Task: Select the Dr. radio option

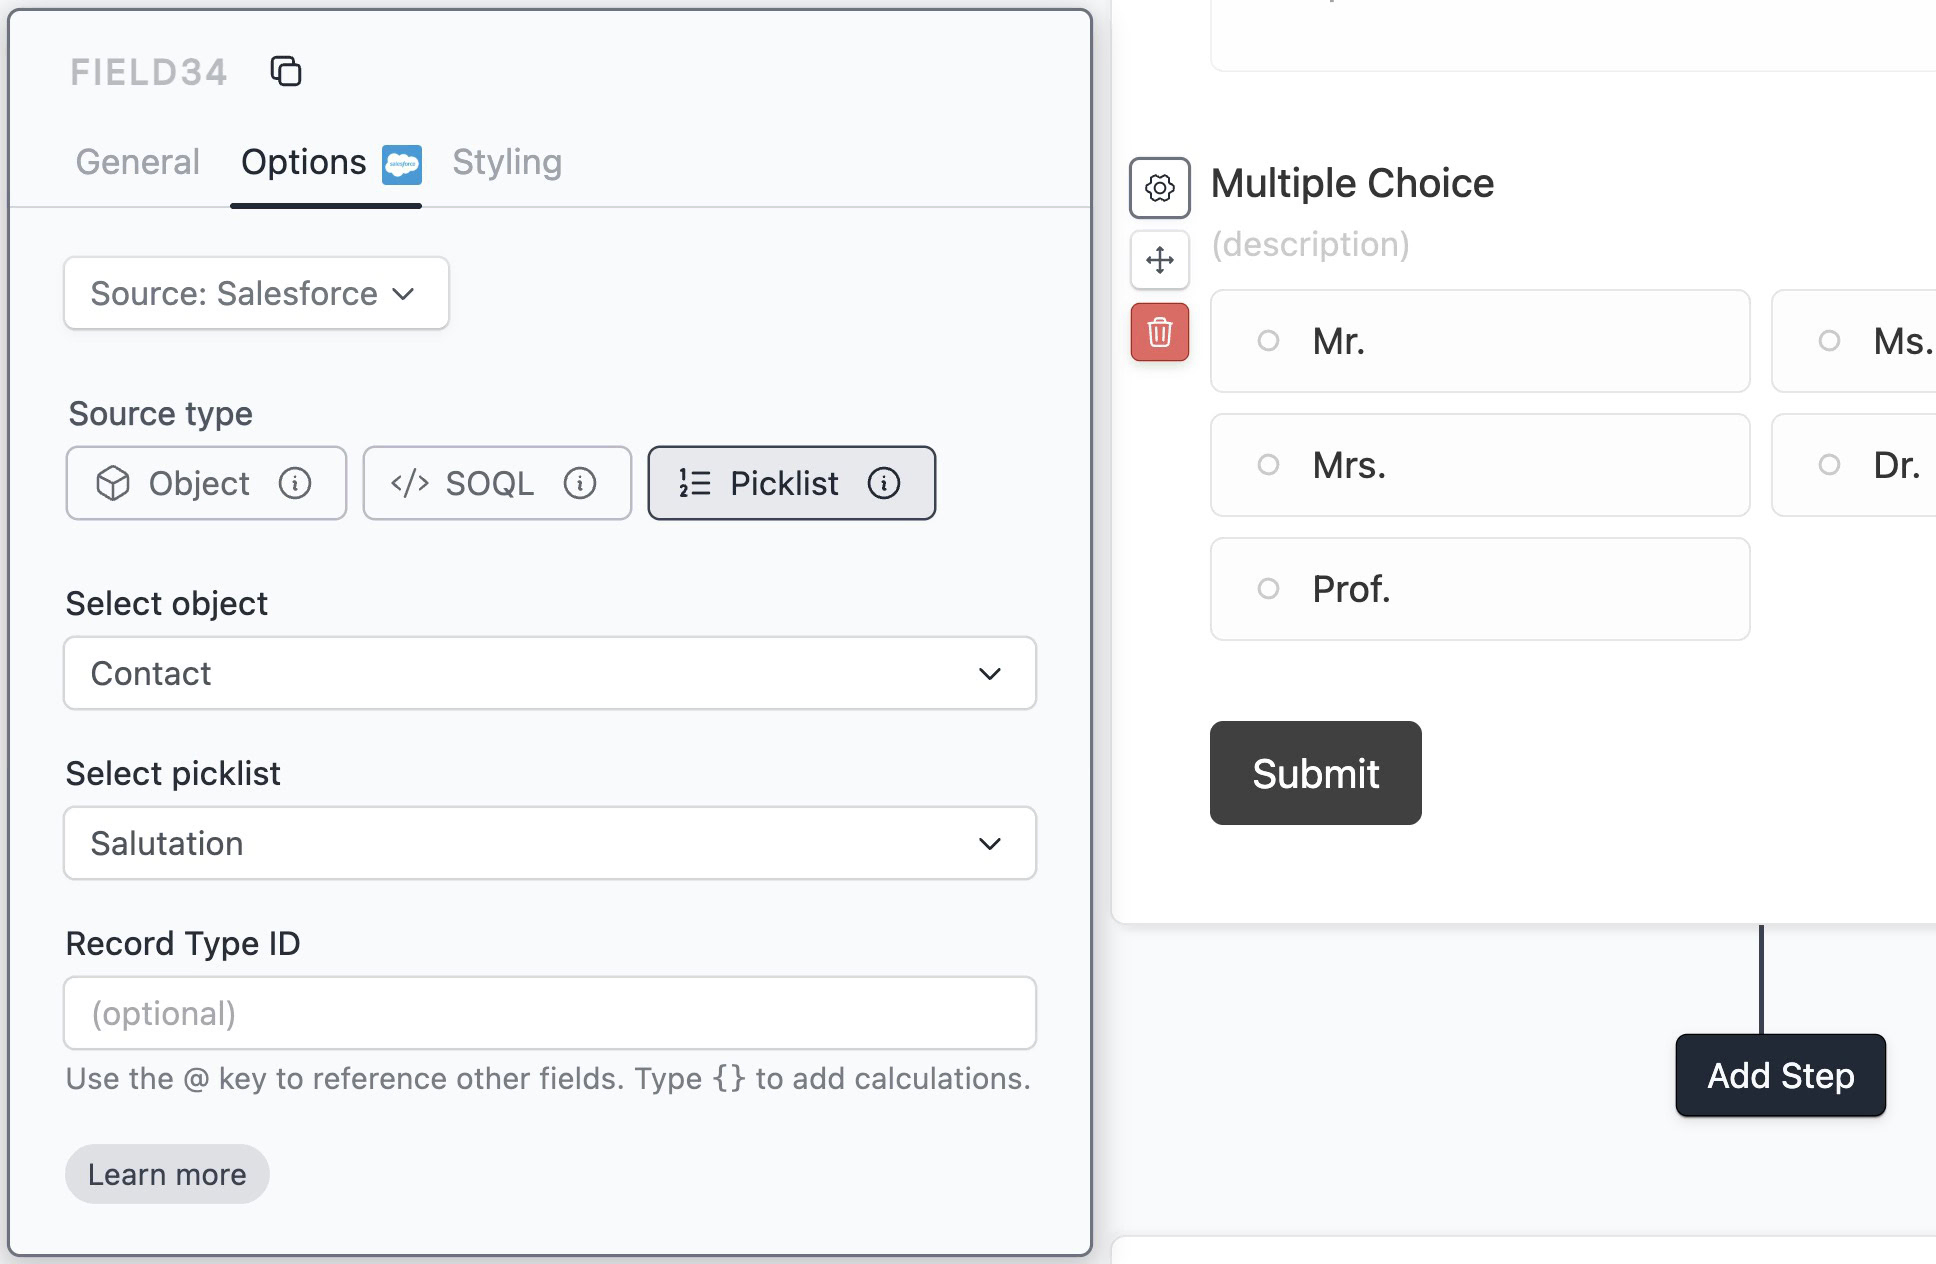Action: (1854, 465)
